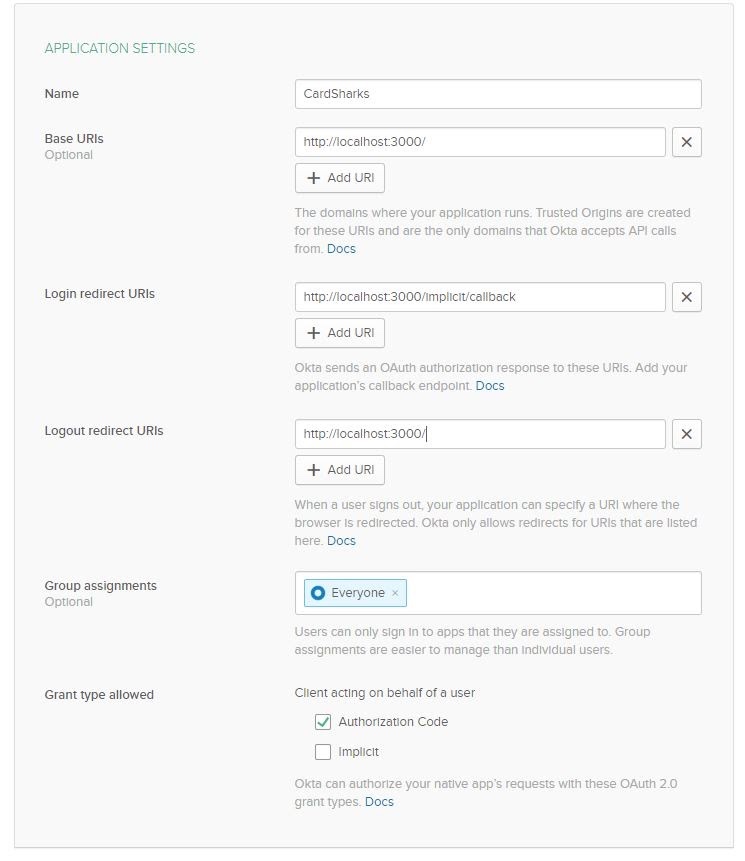Enable the Implicit grant type checkbox
Viewport: 745px width, 861px height.
tap(323, 752)
